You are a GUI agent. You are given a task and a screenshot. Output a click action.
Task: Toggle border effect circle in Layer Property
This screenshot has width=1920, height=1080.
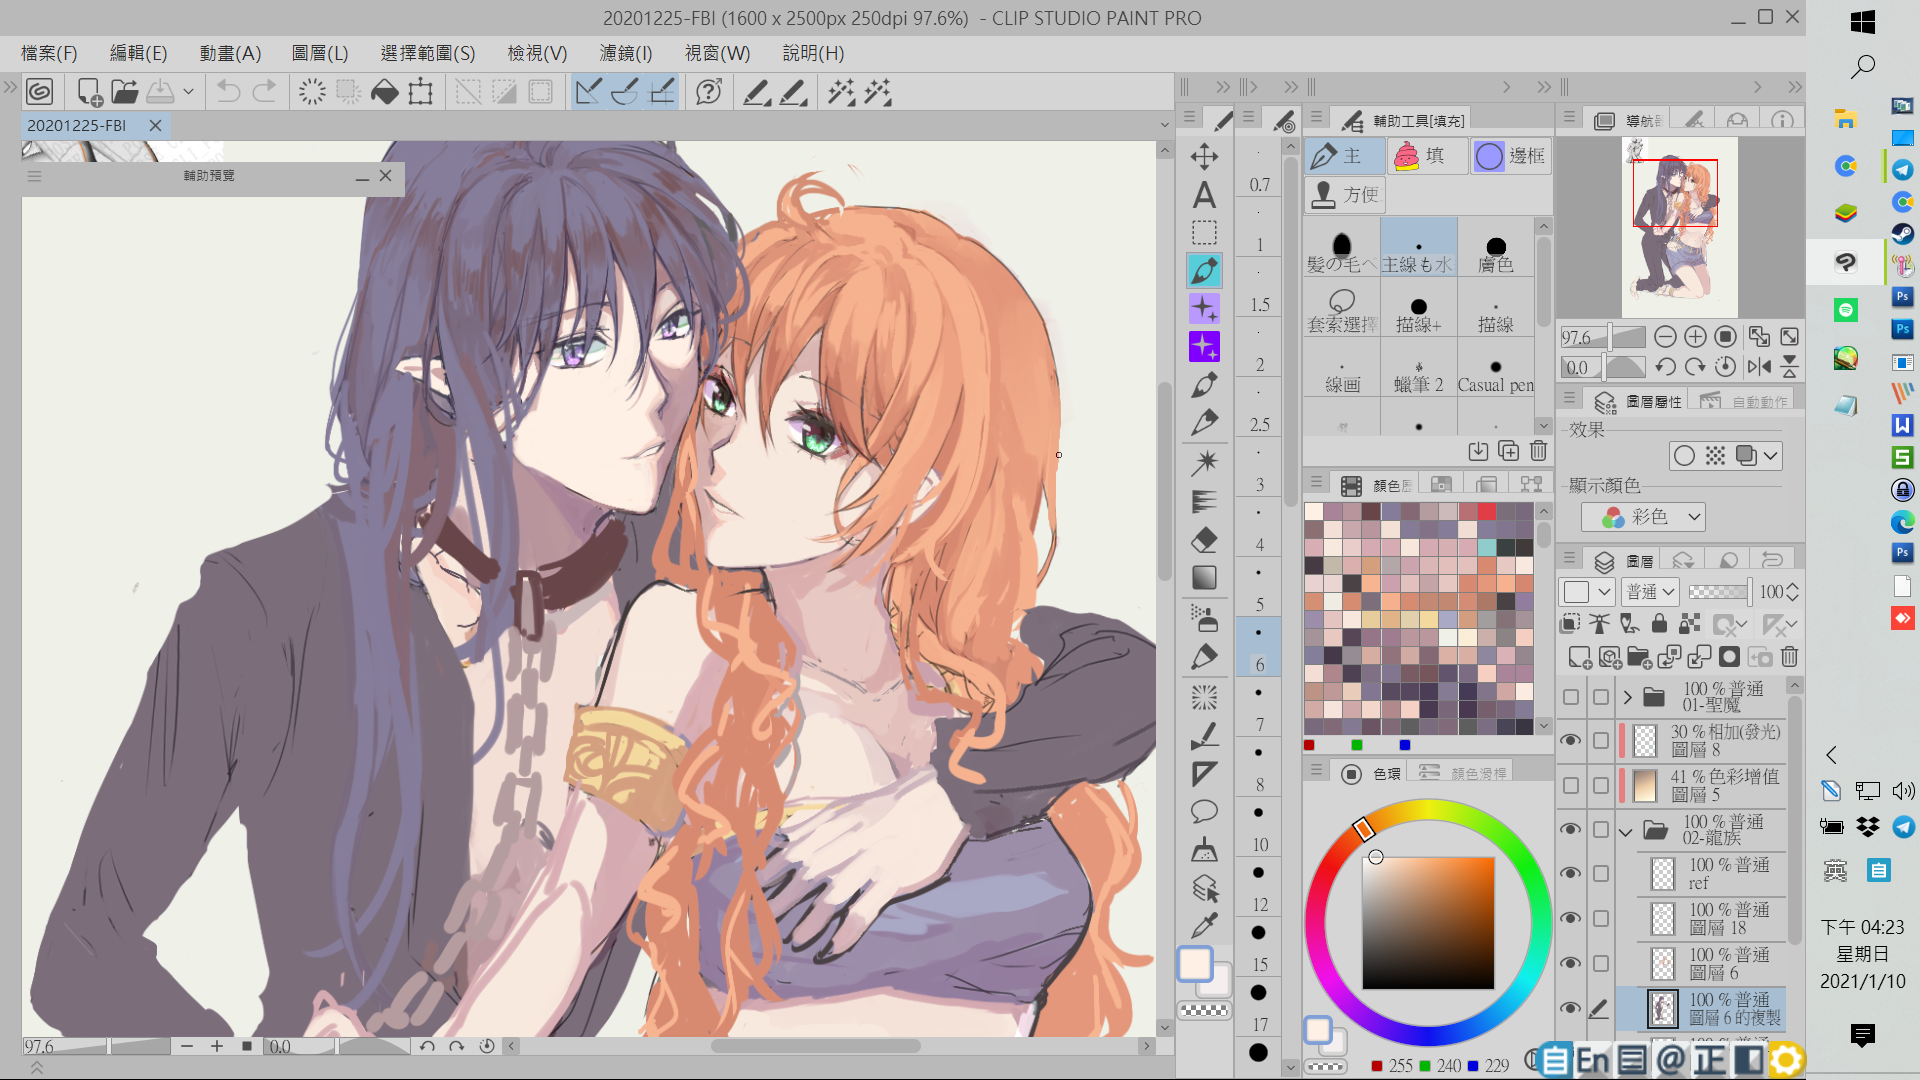pyautogui.click(x=1684, y=456)
